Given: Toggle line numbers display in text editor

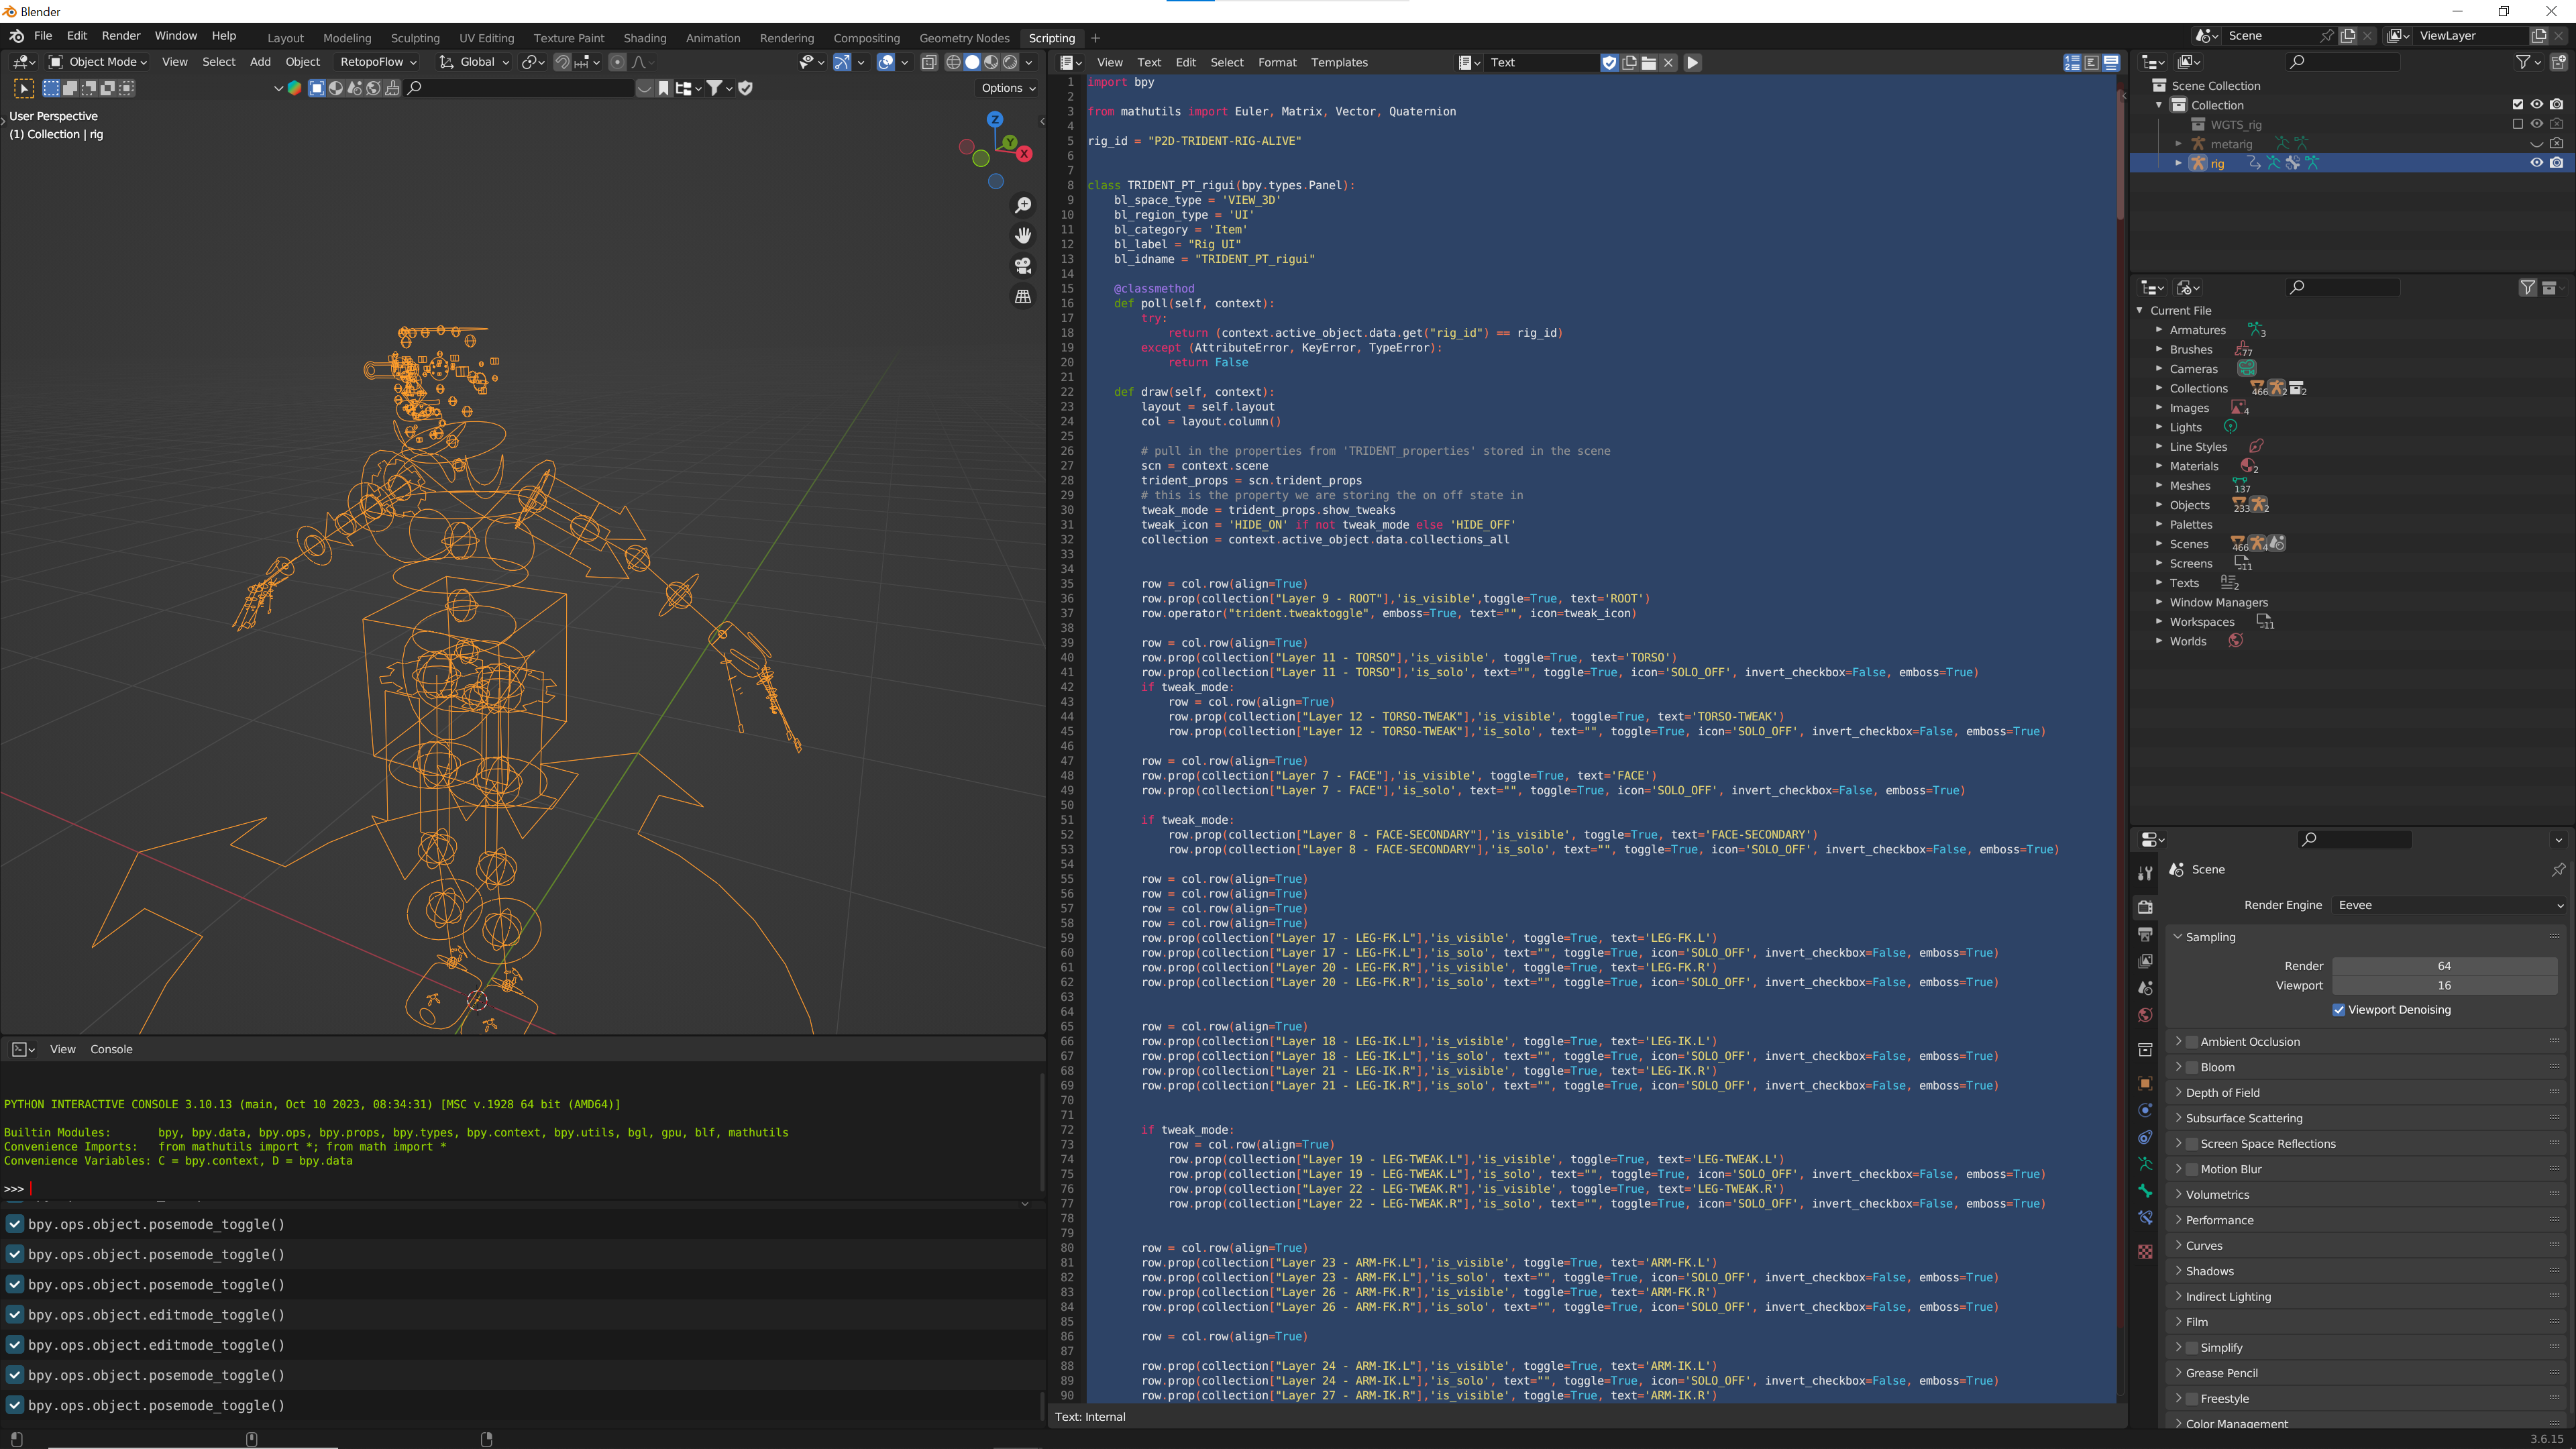Looking at the screenshot, I should (2073, 62).
